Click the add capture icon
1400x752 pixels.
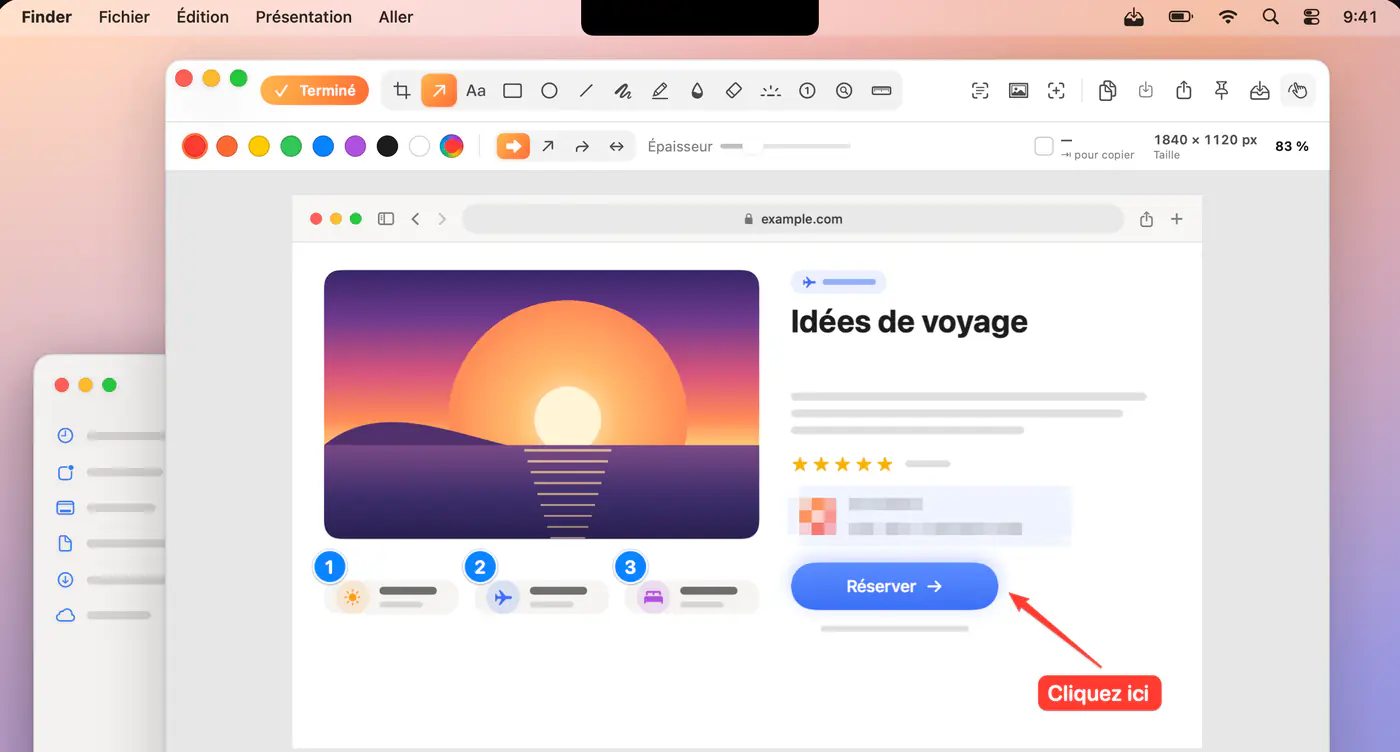point(1056,91)
